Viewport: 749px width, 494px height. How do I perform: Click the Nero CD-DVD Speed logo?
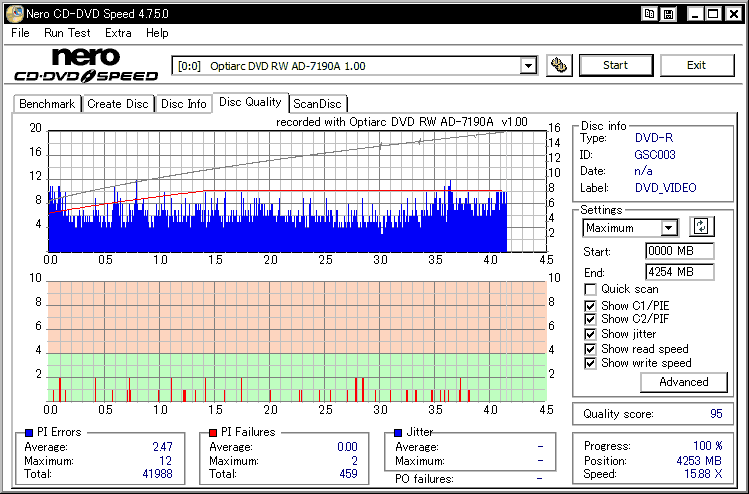click(x=86, y=65)
